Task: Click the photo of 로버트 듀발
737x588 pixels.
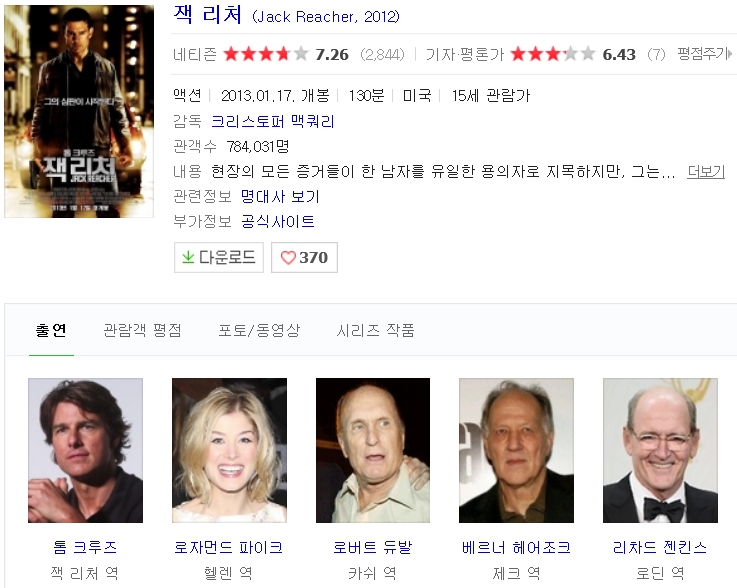Action: (x=372, y=450)
